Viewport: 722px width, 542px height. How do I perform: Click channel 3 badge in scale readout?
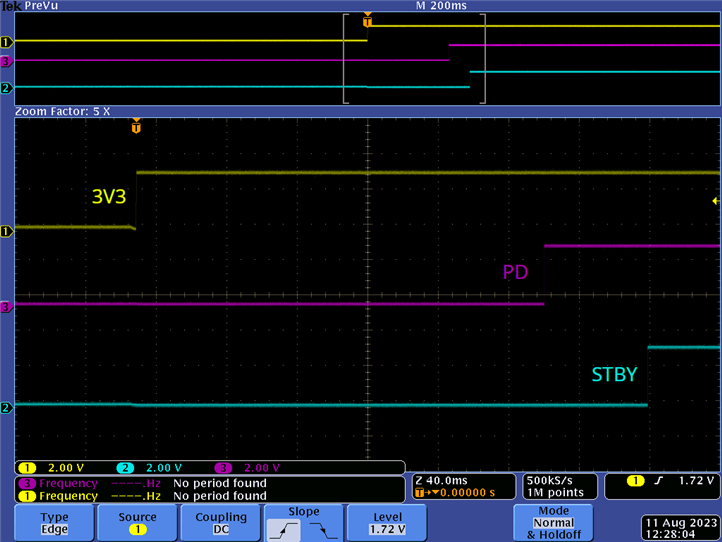pos(223,468)
